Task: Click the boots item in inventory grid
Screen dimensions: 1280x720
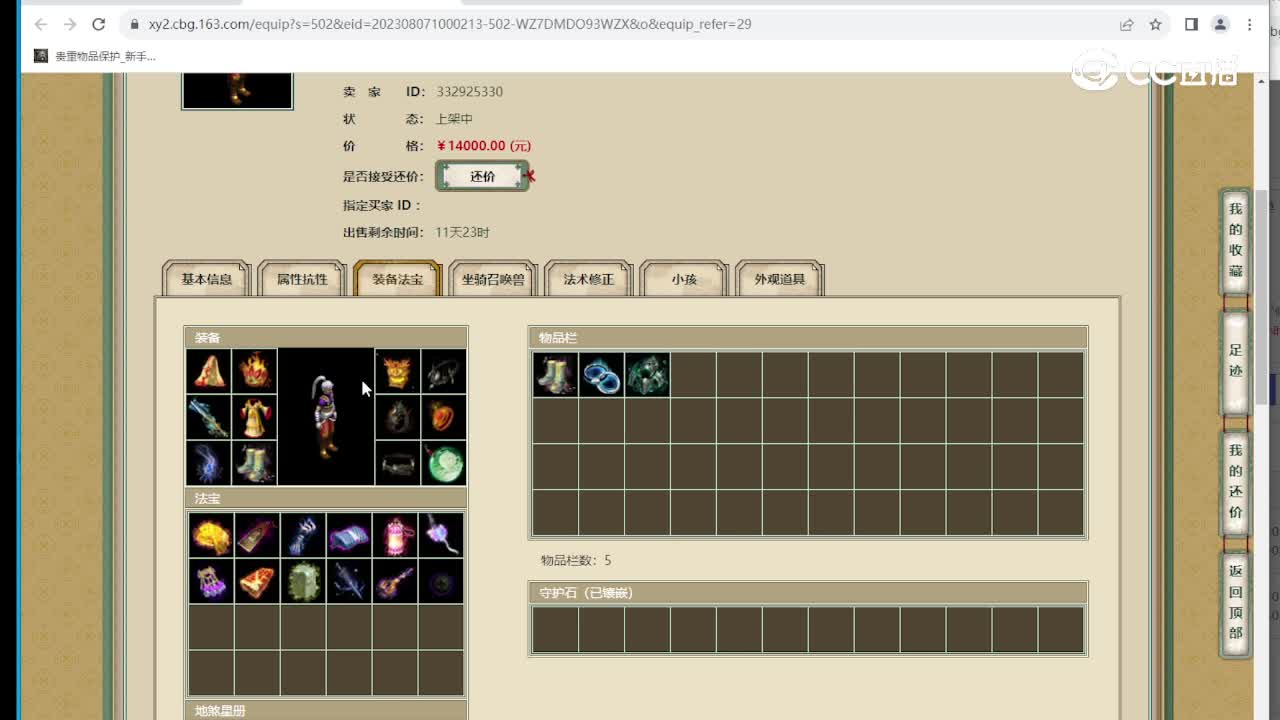Action: coord(555,374)
